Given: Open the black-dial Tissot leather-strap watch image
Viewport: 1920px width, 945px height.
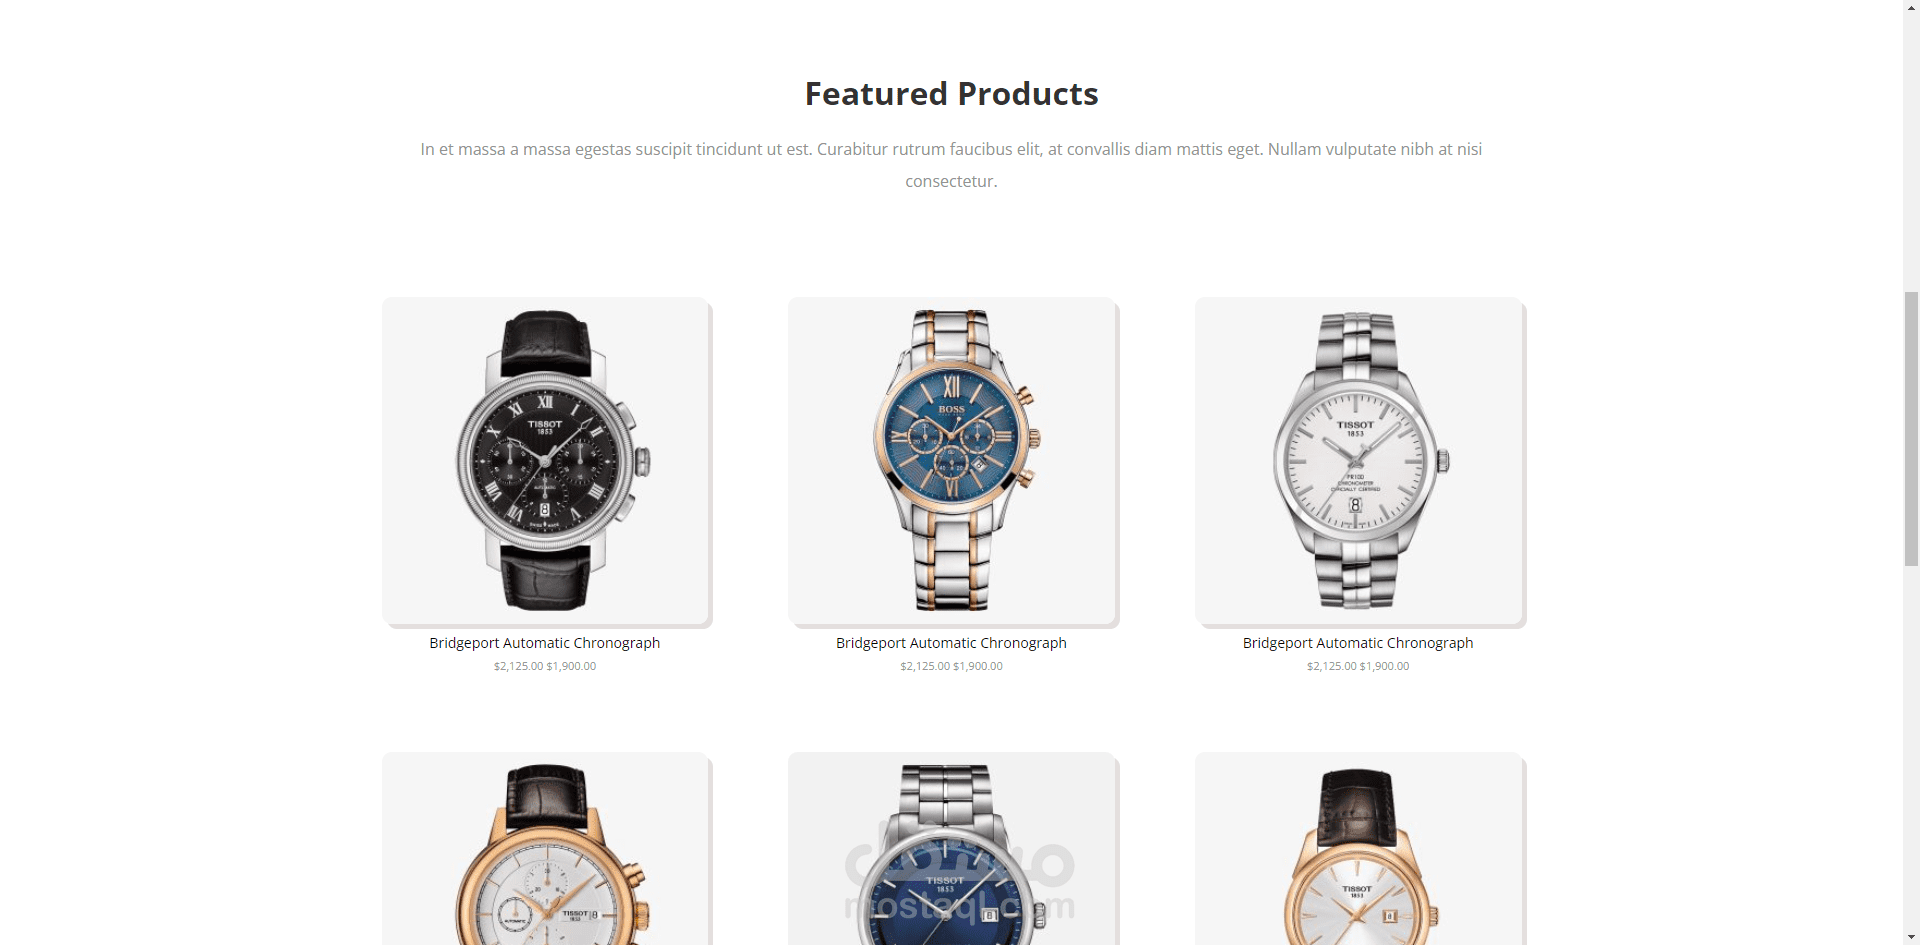Looking at the screenshot, I should click(x=545, y=460).
